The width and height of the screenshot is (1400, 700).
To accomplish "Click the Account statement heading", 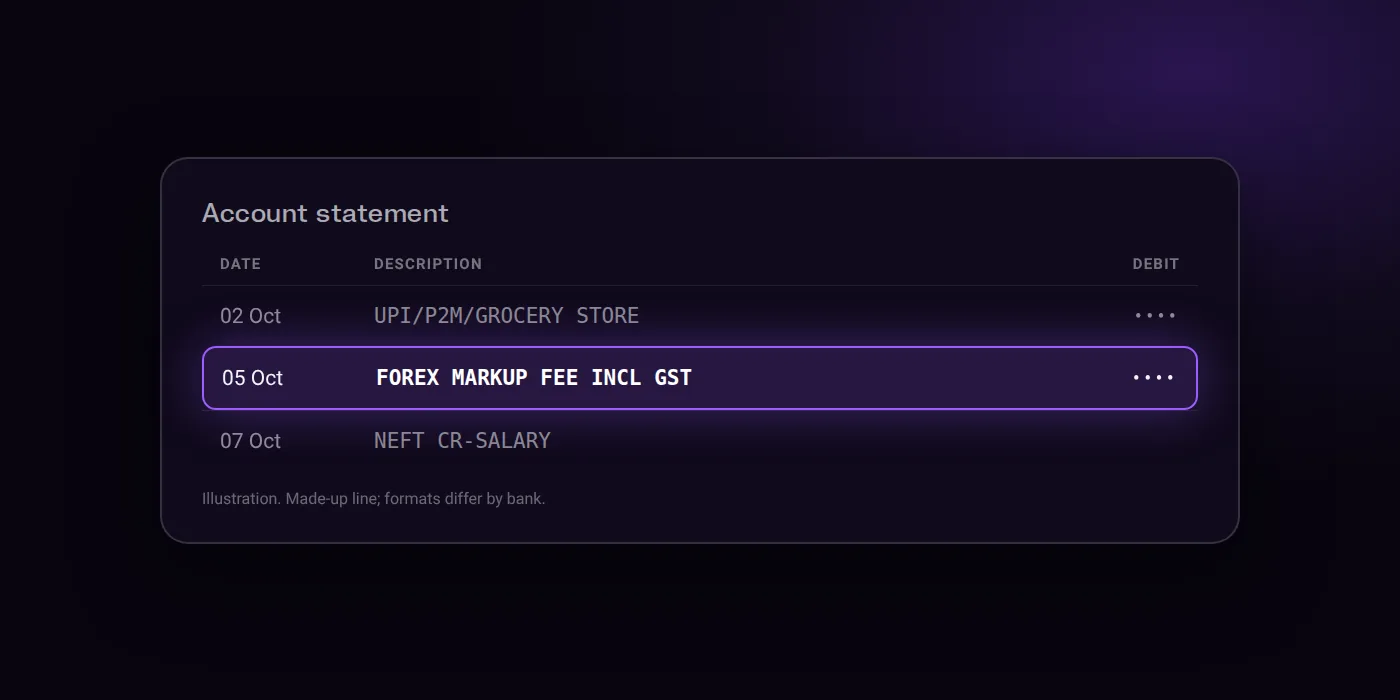I will [x=325, y=213].
